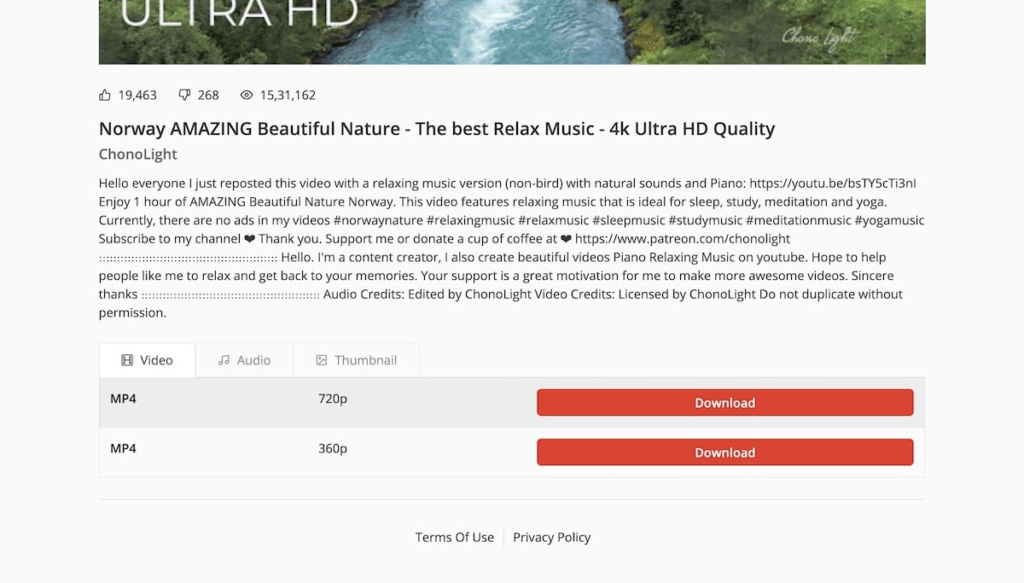Download the MP4 360p video
Viewport: 1024px width, 583px height.
pos(725,452)
